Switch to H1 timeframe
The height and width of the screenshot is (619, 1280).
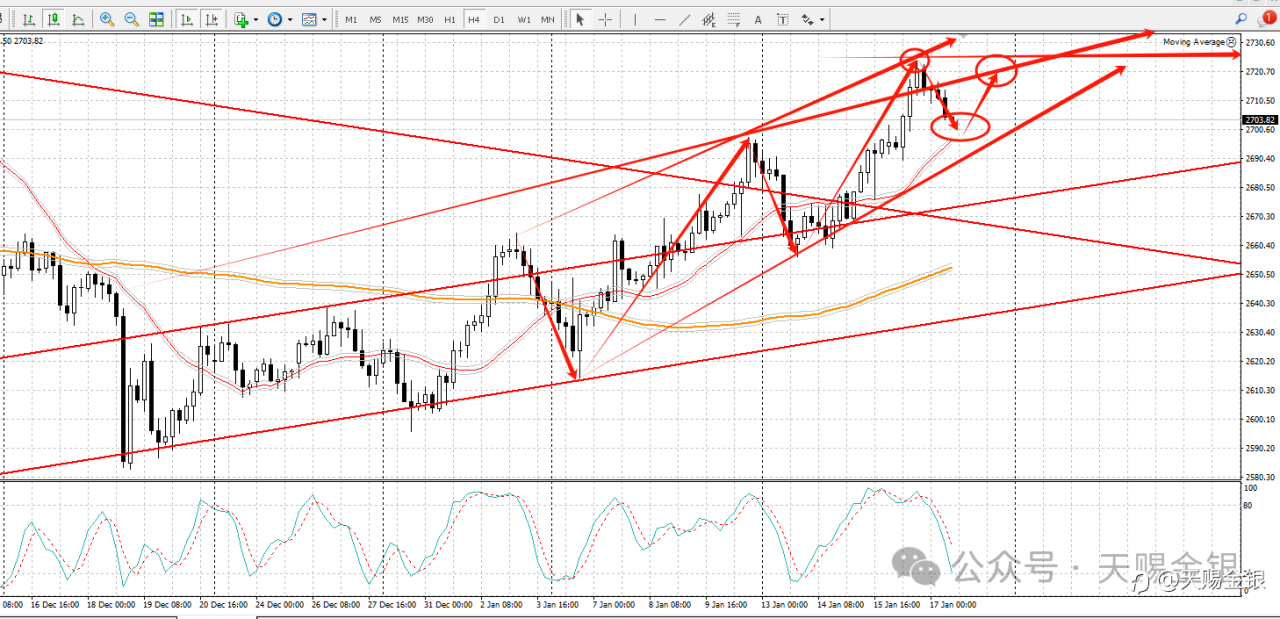449,19
